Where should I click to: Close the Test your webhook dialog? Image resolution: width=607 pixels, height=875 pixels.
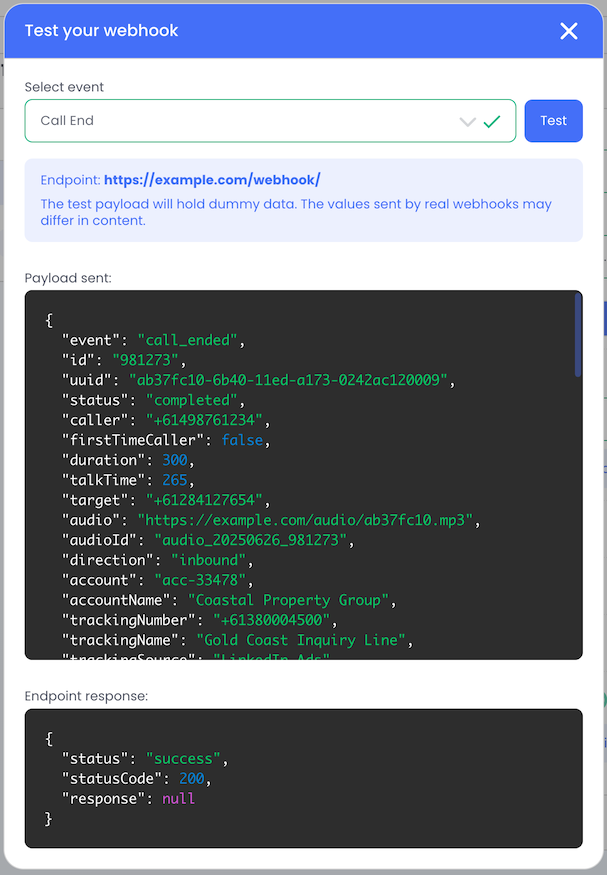point(569,31)
